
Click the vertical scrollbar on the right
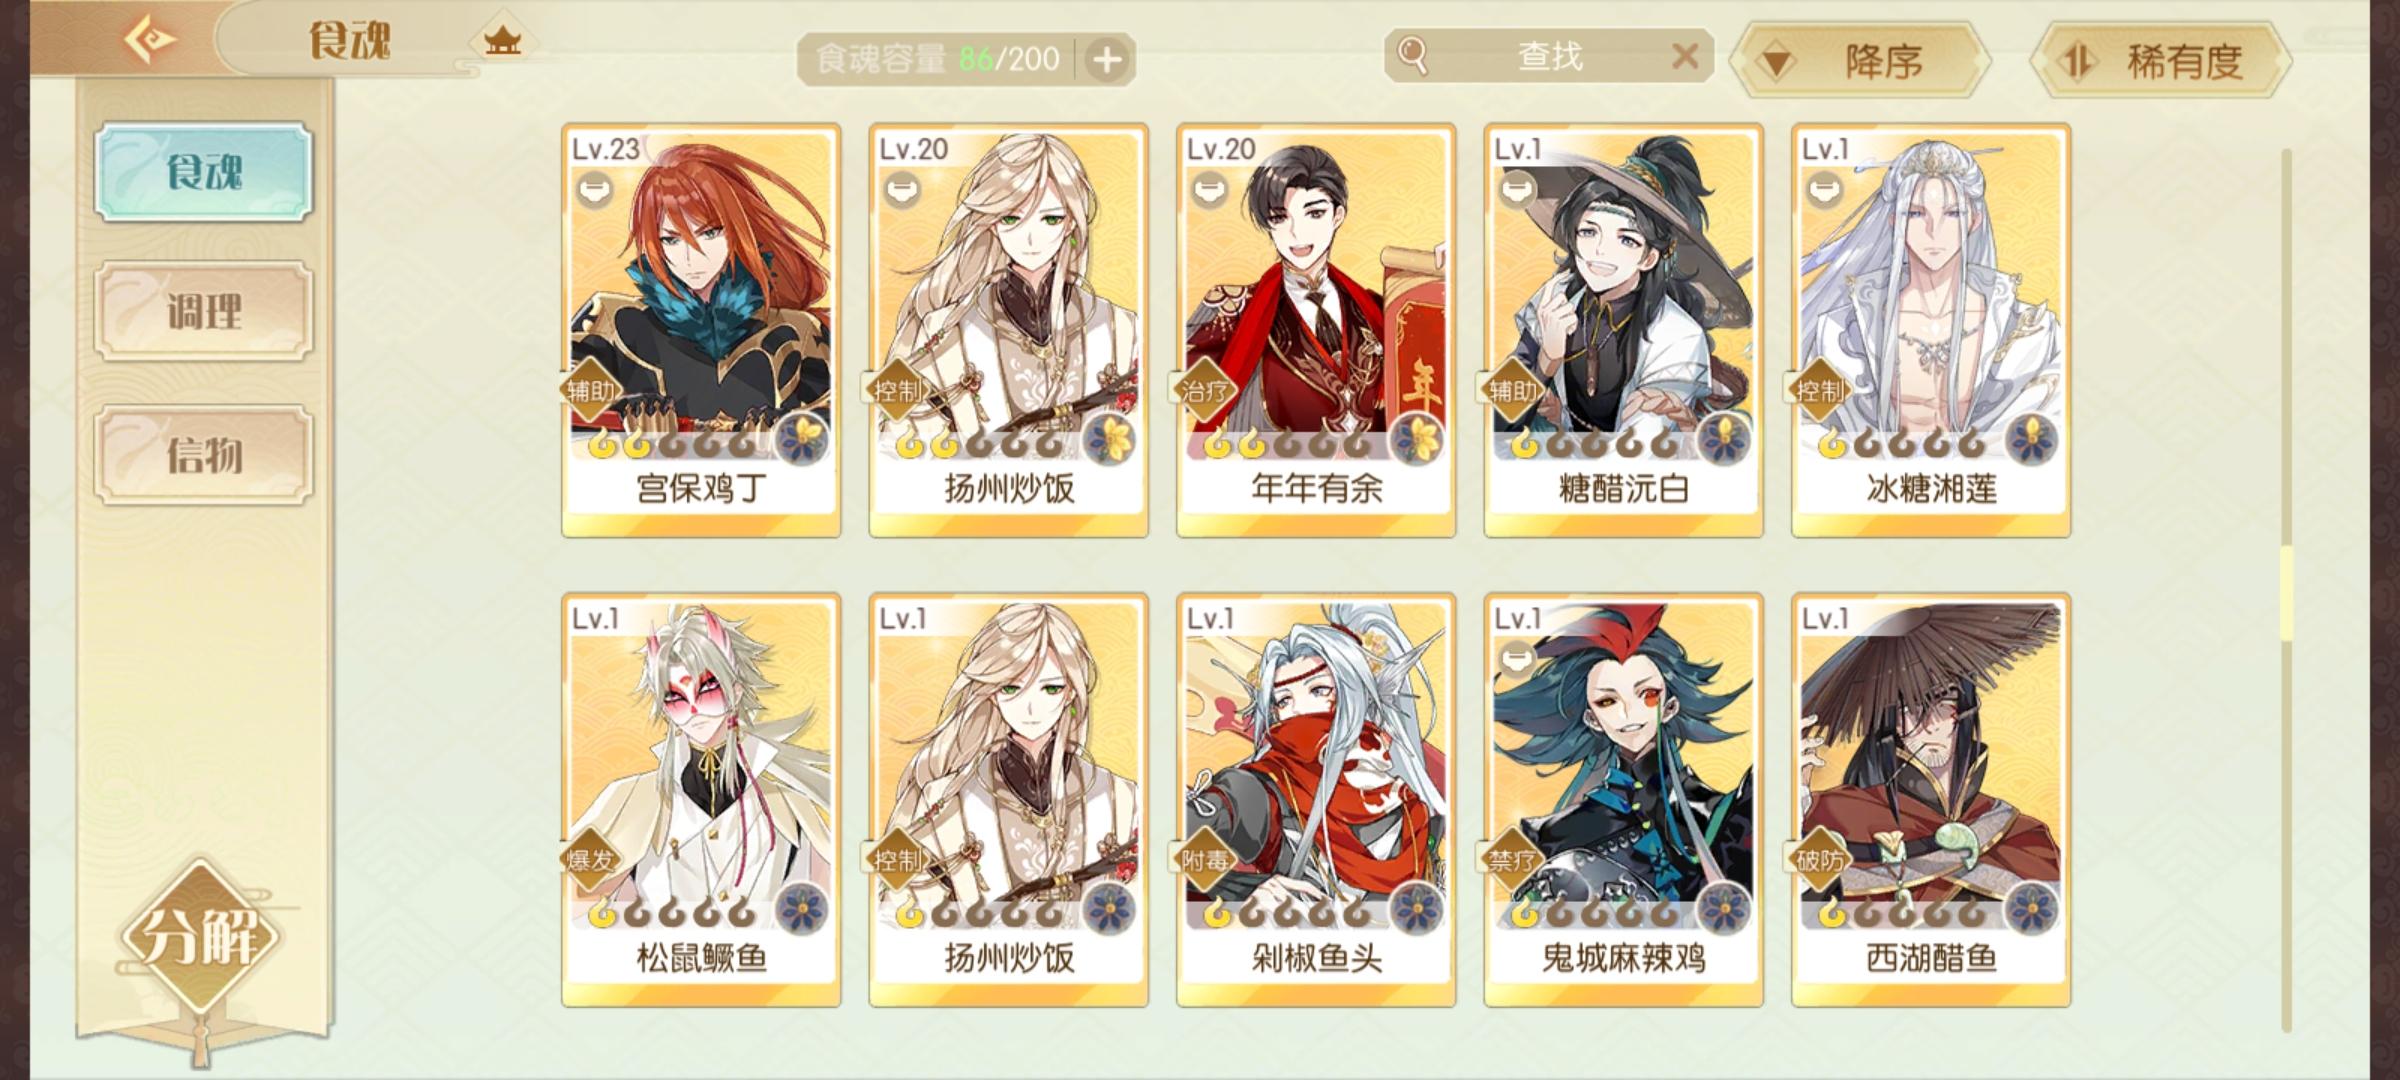click(x=2286, y=590)
